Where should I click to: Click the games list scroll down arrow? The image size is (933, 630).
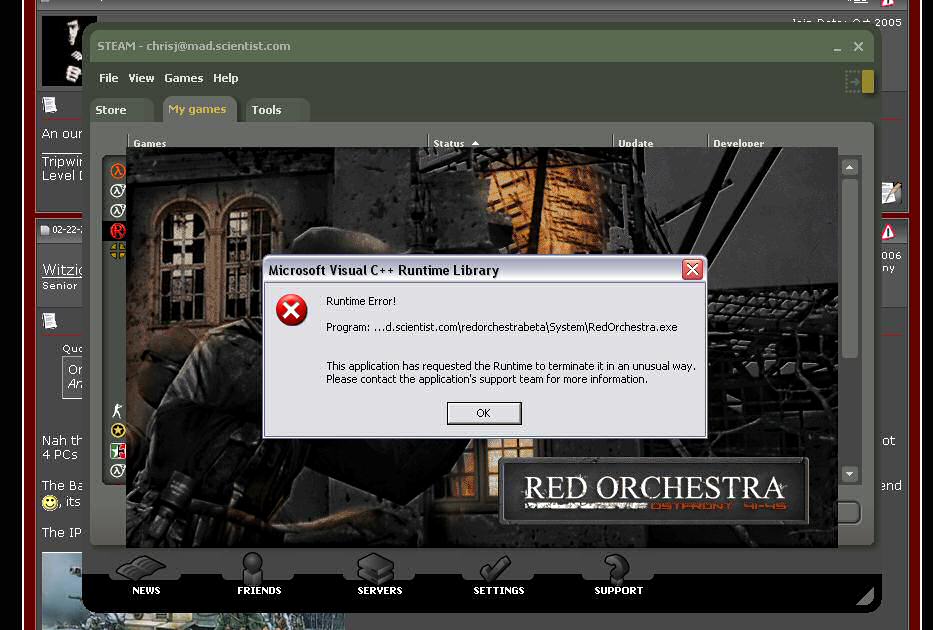click(850, 474)
